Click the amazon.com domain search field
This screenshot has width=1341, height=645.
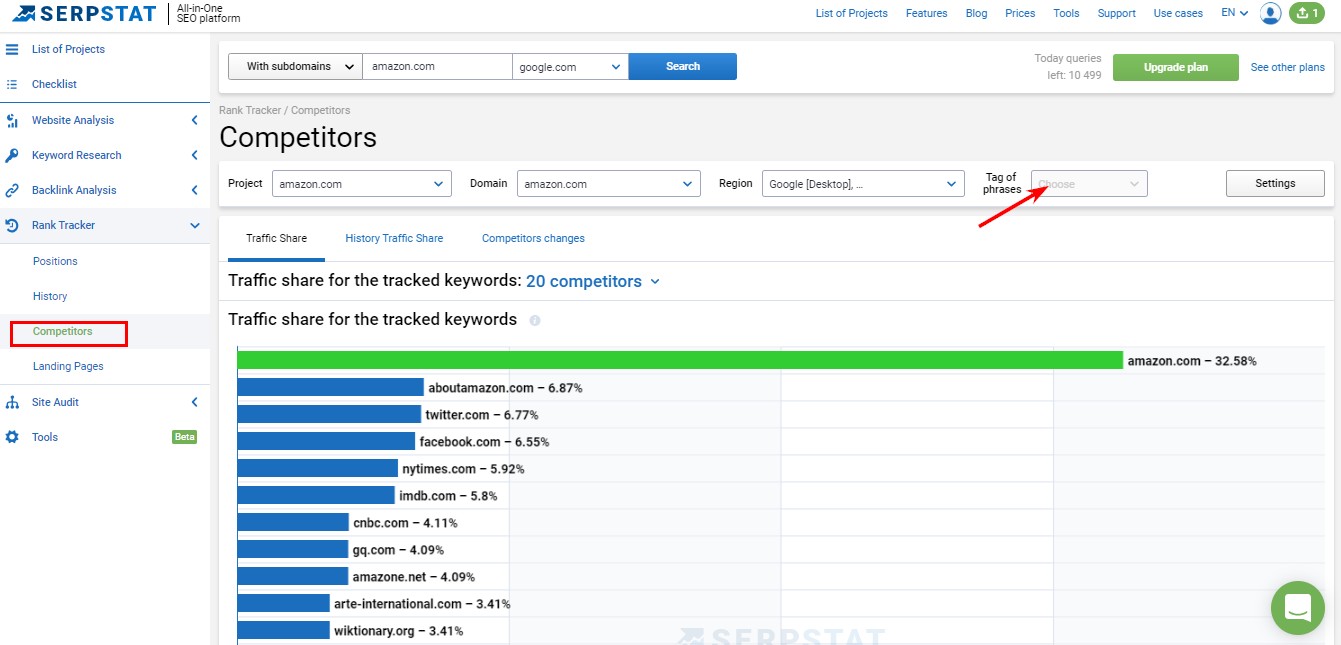(437, 66)
